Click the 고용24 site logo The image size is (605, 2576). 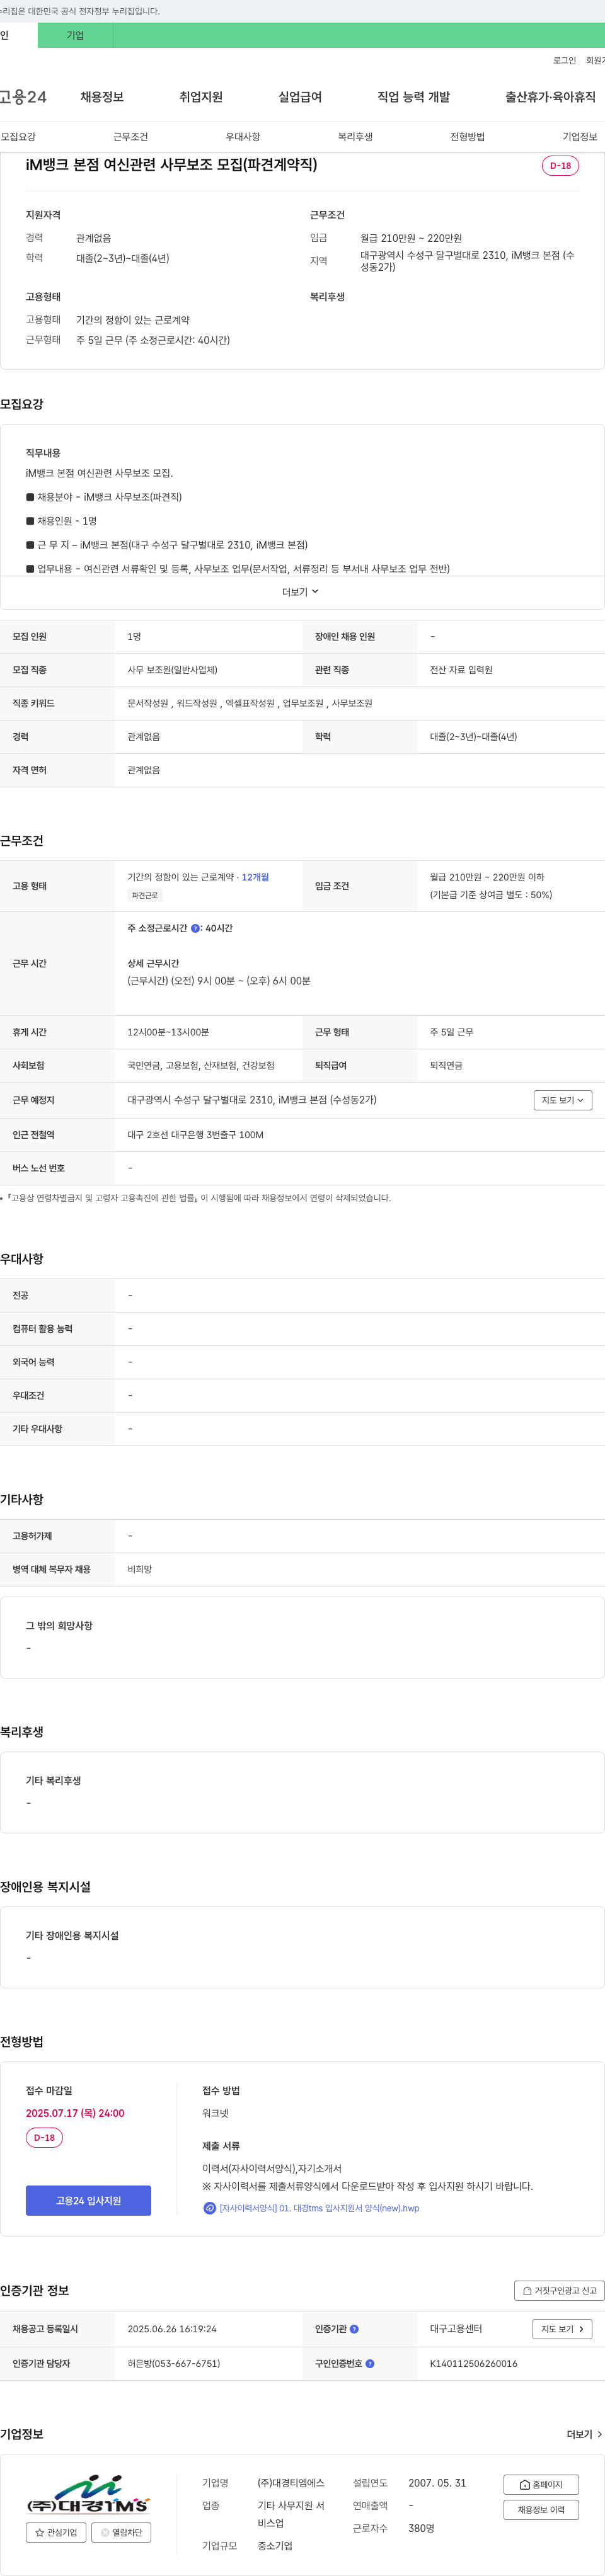23,97
